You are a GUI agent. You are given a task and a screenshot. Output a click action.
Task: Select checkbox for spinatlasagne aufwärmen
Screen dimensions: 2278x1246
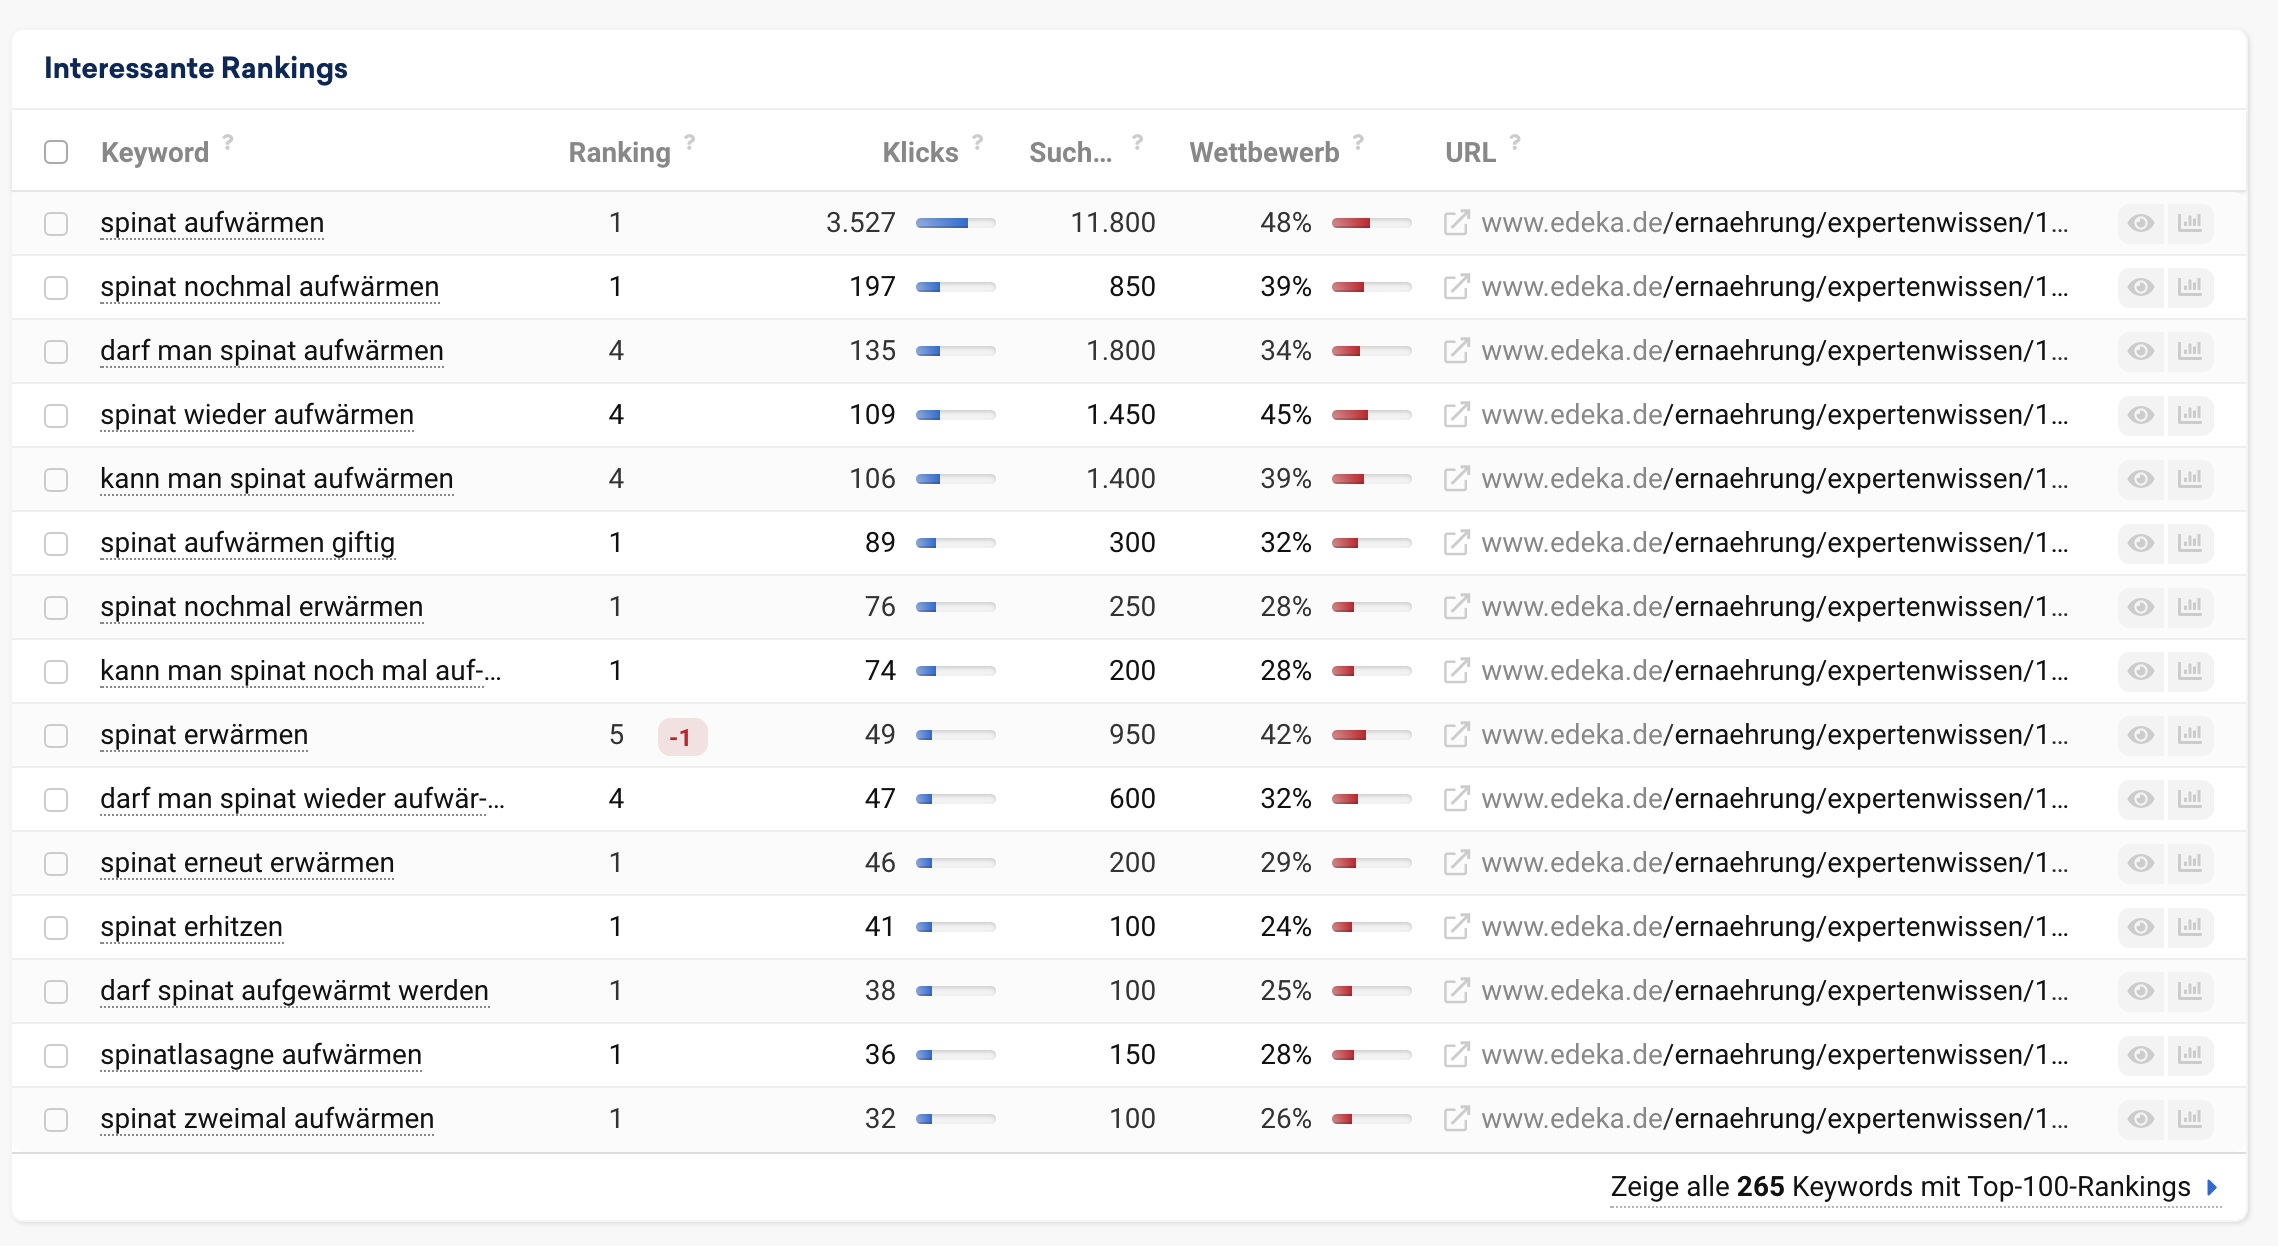(56, 1055)
